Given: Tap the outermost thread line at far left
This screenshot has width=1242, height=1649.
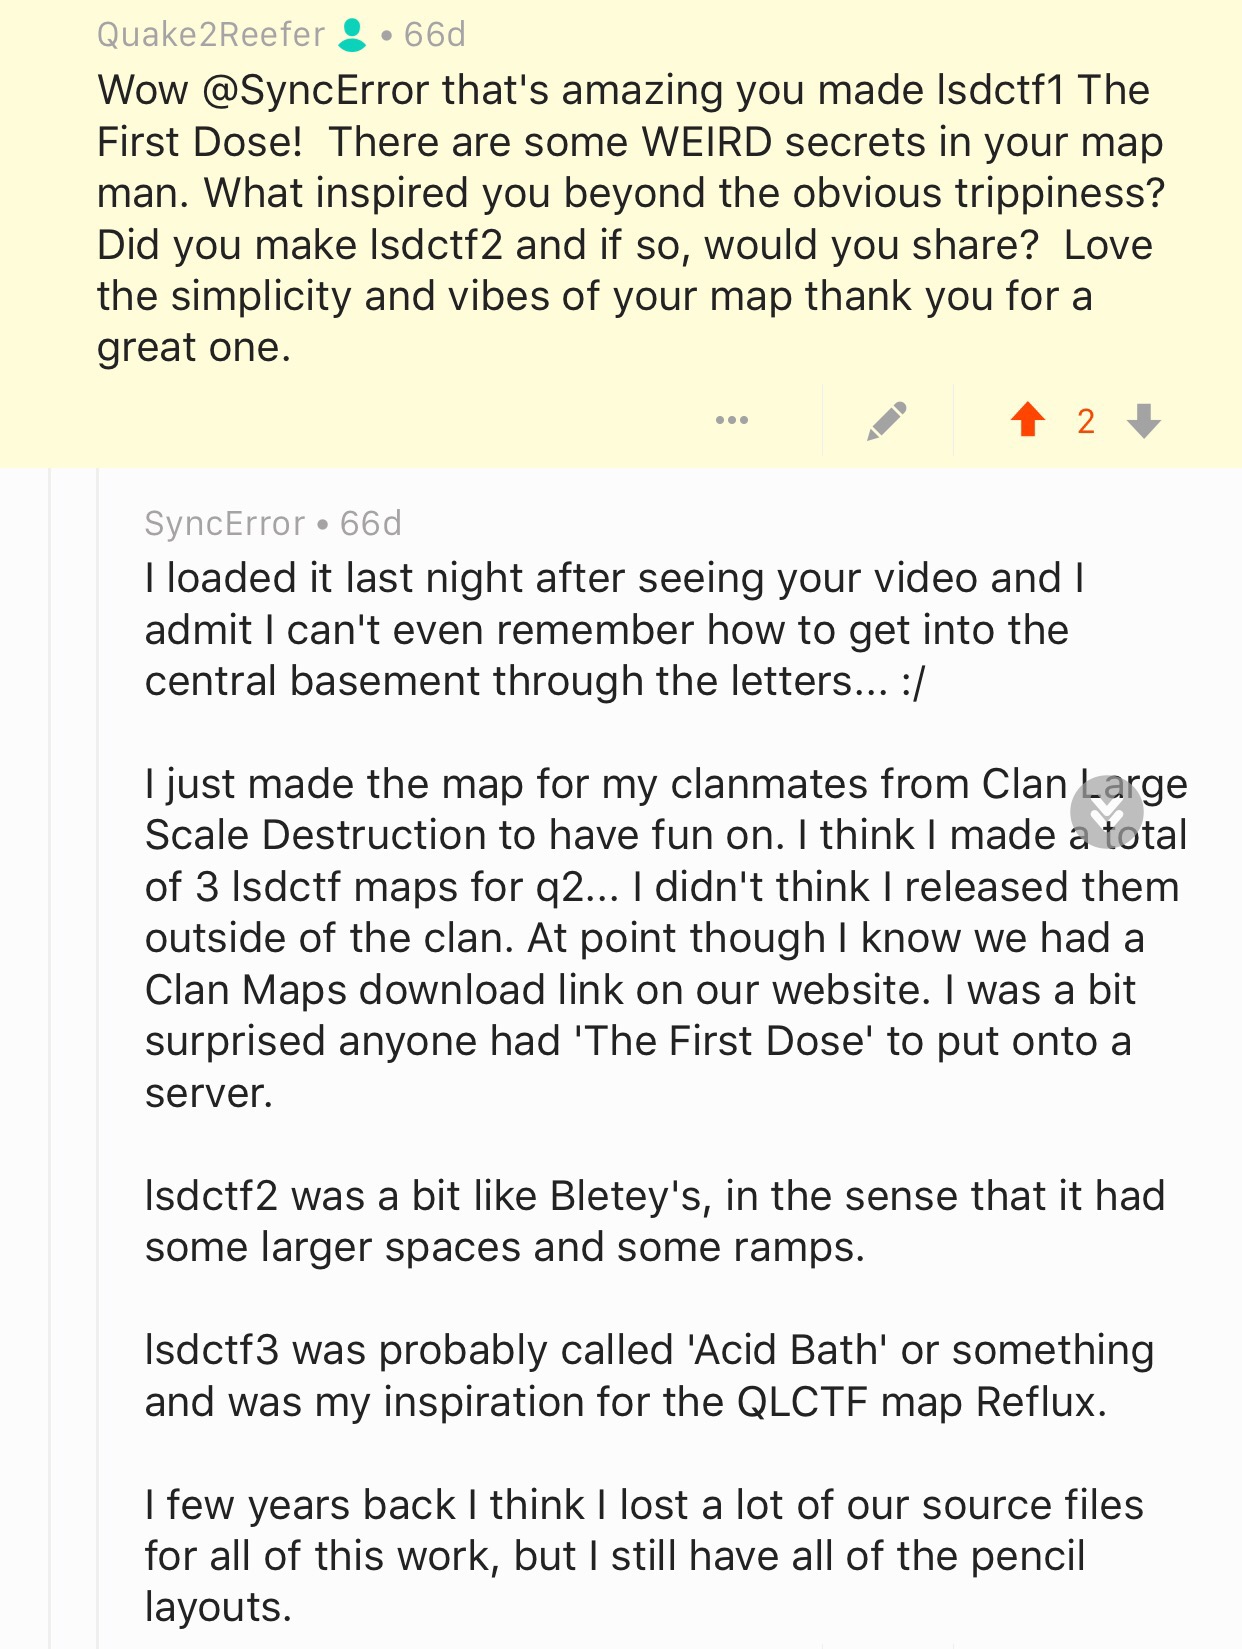Looking at the screenshot, I should [50, 1000].
